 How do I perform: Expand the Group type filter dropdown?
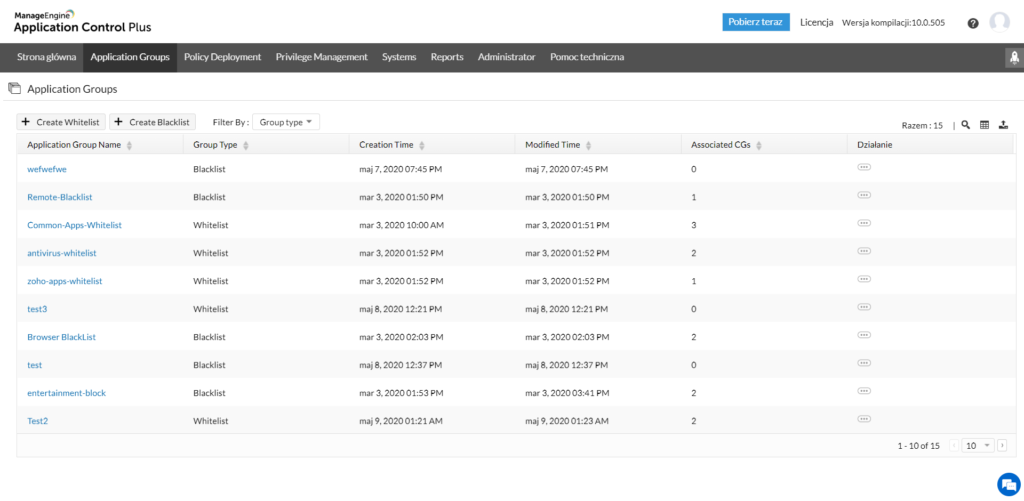(286, 122)
